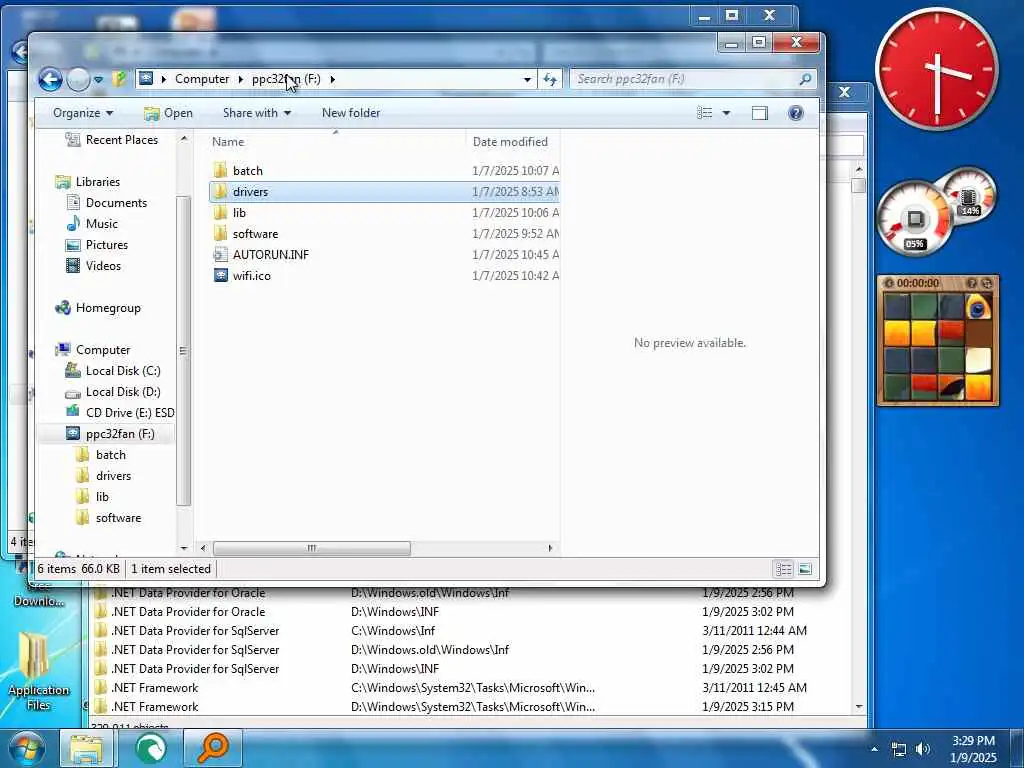Viewport: 1024px width, 768px height.
Task: Select the lib folder in file list
Action: coord(239,213)
